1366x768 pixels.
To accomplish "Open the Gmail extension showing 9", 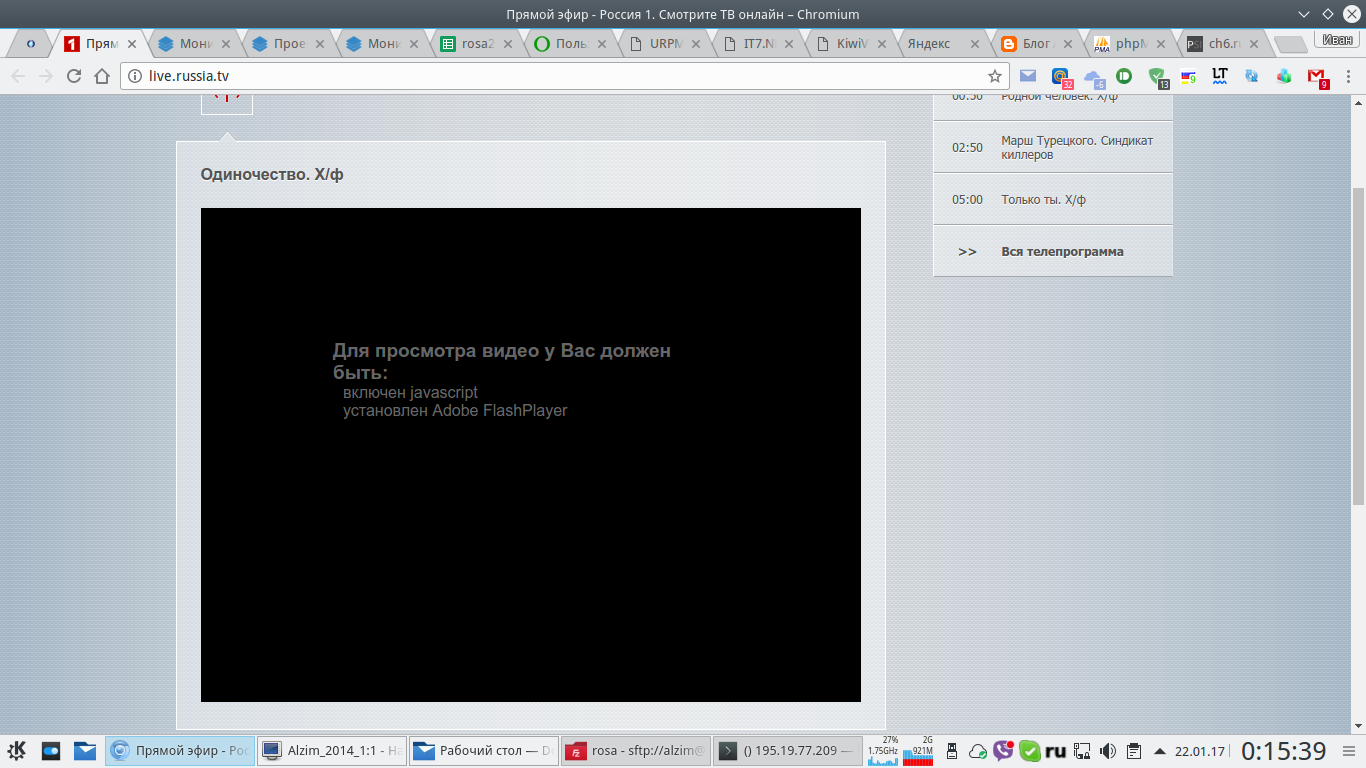I will (1318, 77).
